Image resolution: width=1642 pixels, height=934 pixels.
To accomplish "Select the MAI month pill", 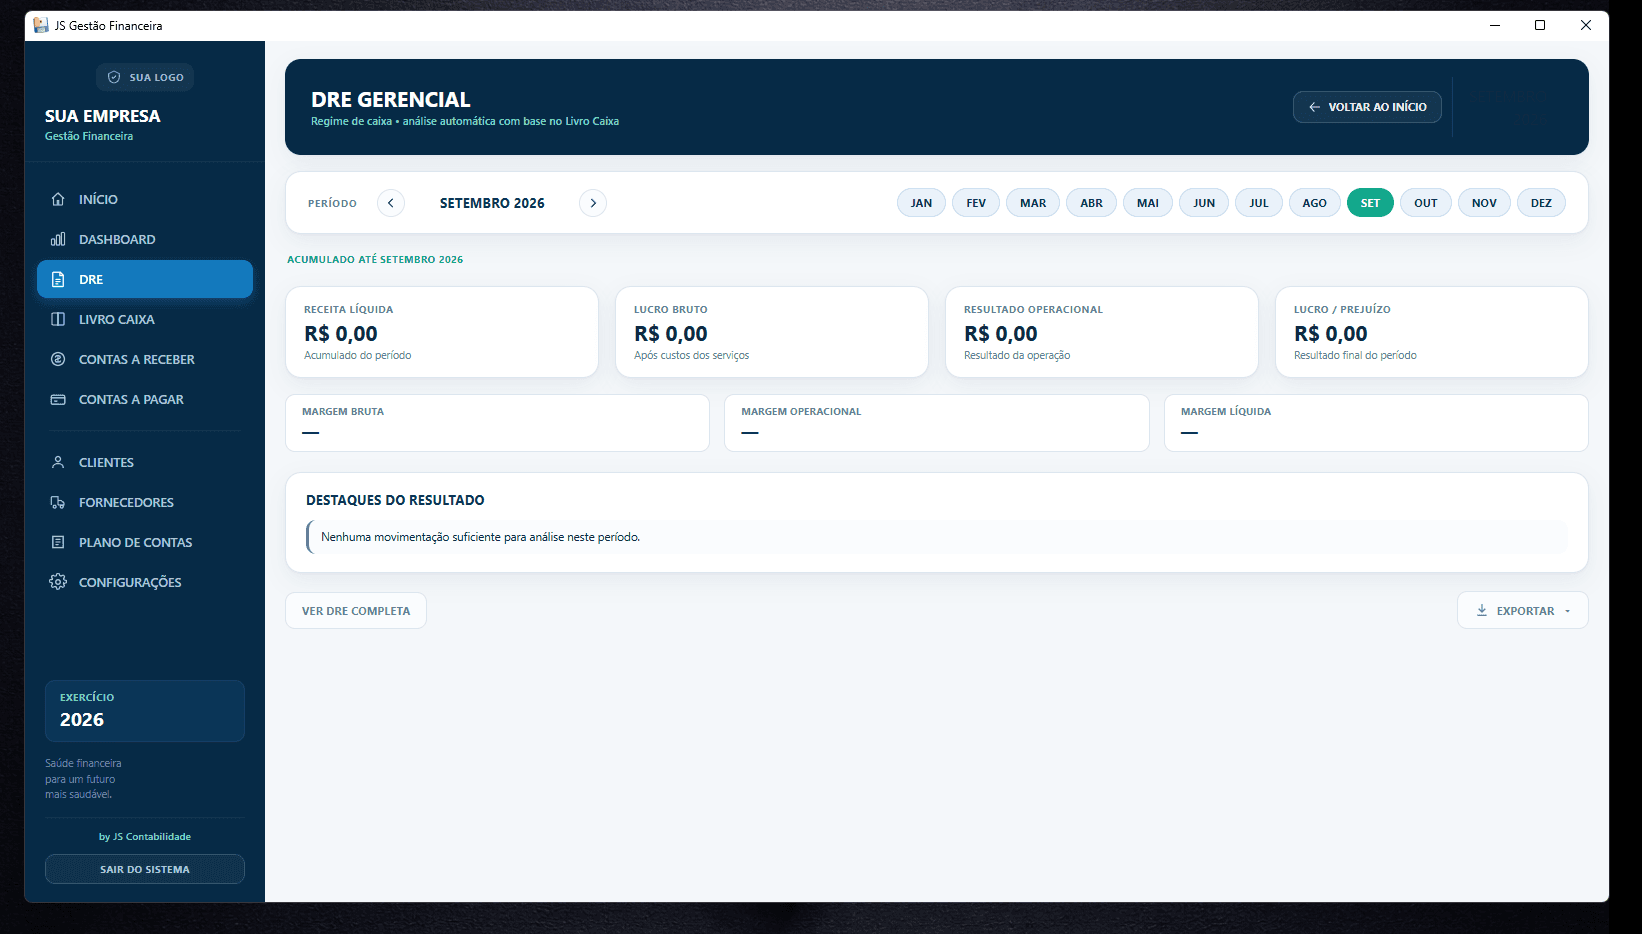I will coord(1148,203).
